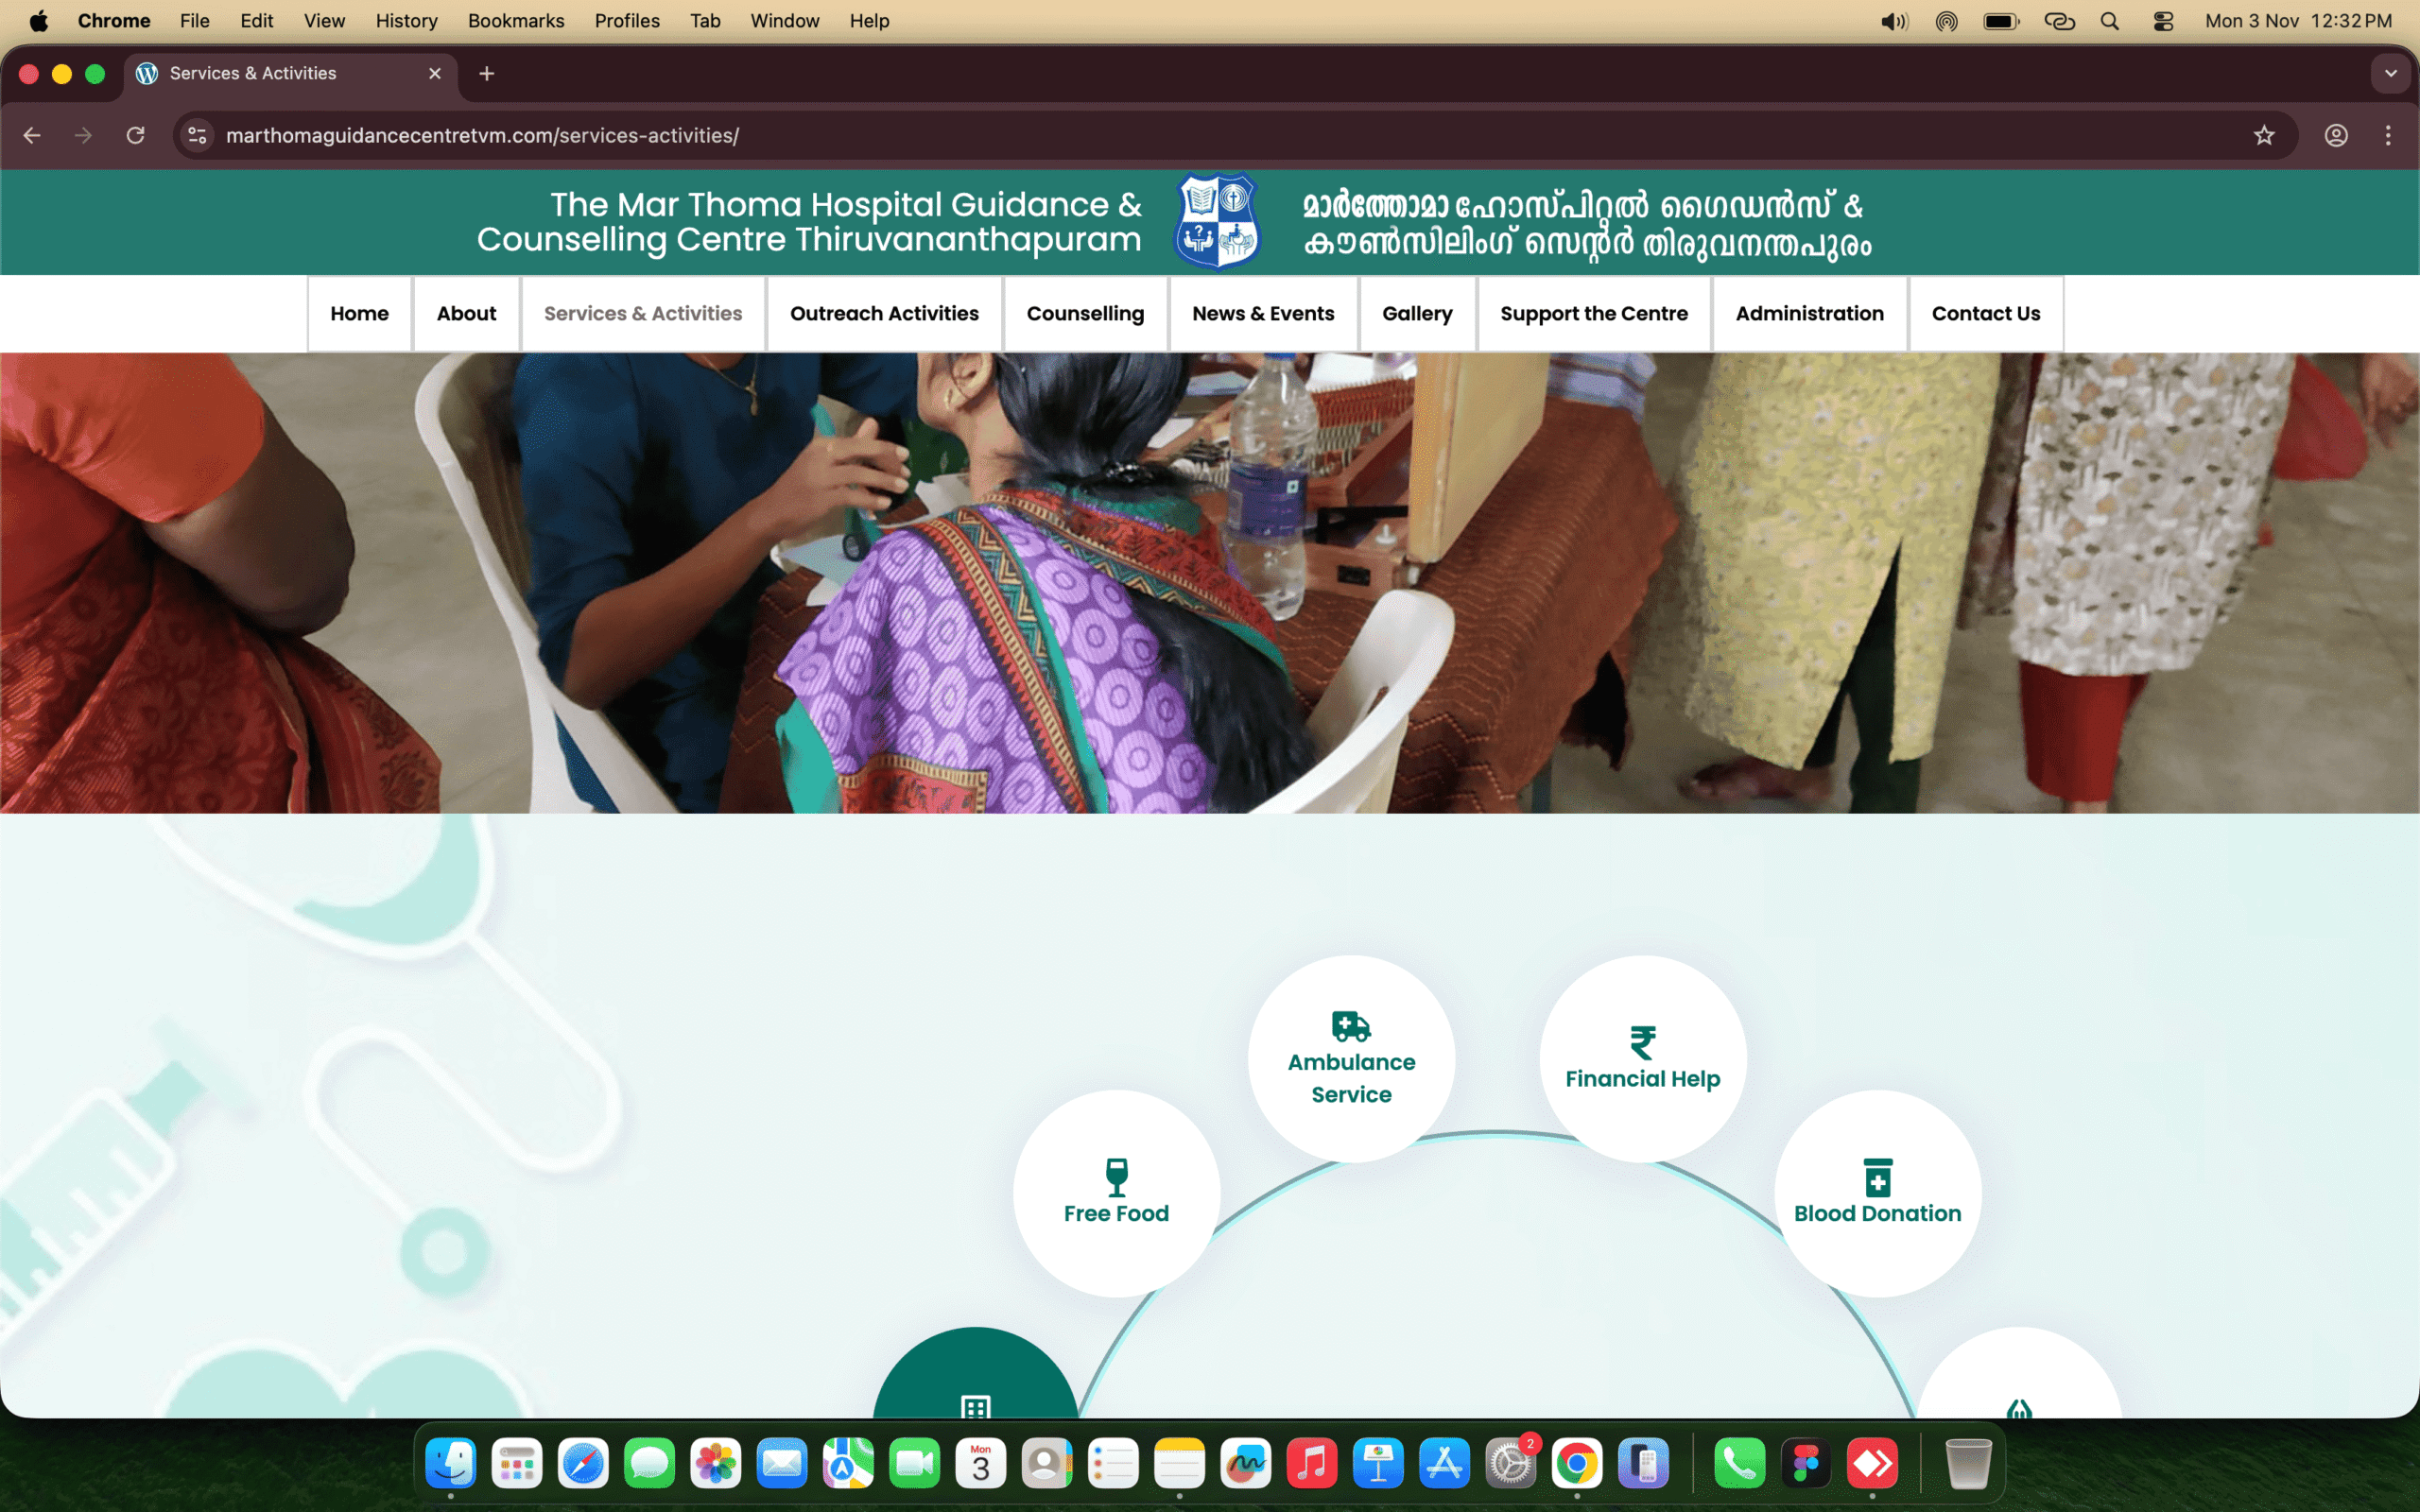Viewport: 2420px width, 1512px height.
Task: Bookmark this page with star icon
Action: coord(2264,135)
